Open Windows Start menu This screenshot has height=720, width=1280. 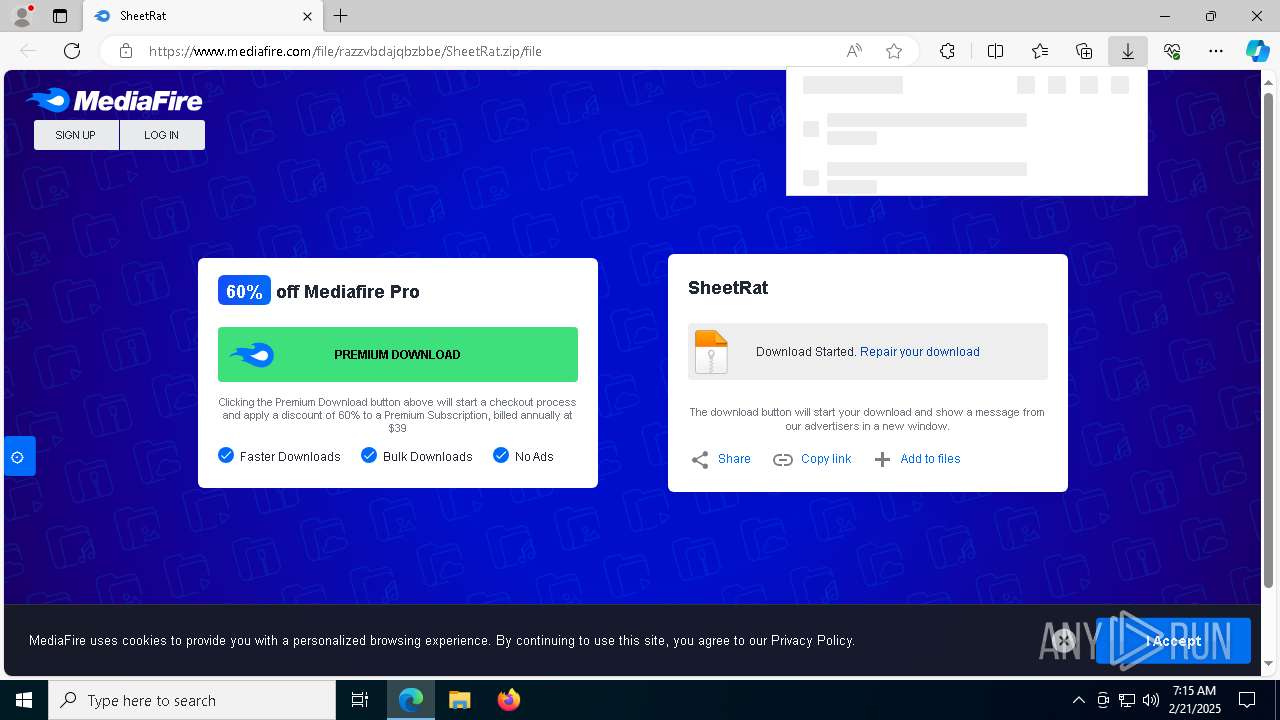(24, 700)
